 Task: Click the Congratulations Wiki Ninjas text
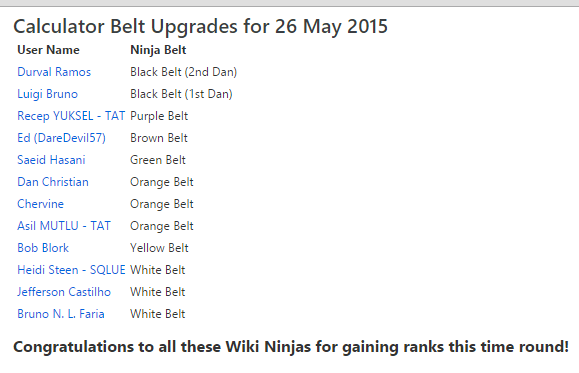291,347
